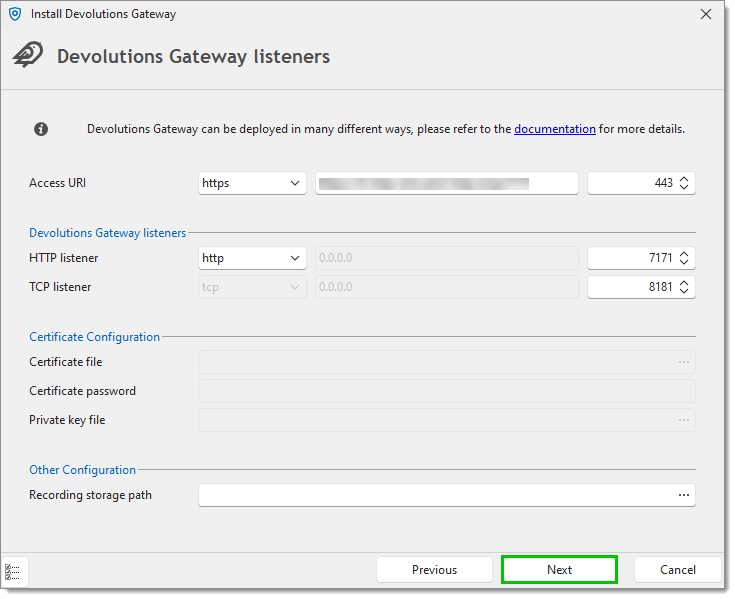Click the information icon beside the deployment note

[x=41, y=130]
